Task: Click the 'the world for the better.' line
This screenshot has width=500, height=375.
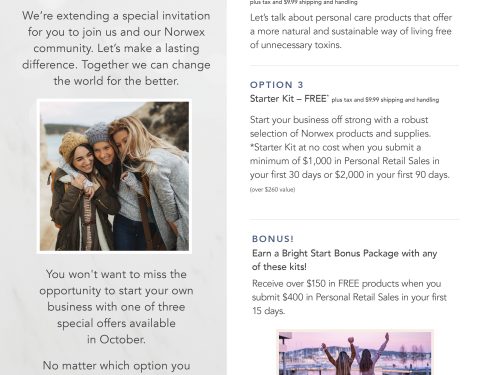Action: pos(116,81)
